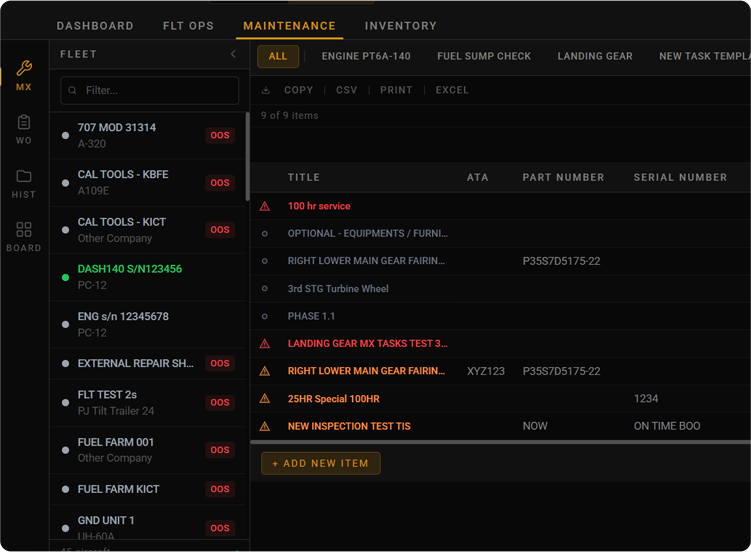This screenshot has width=751, height=552.
Task: Switch to the DASHBOARD tab
Action: click(x=95, y=26)
